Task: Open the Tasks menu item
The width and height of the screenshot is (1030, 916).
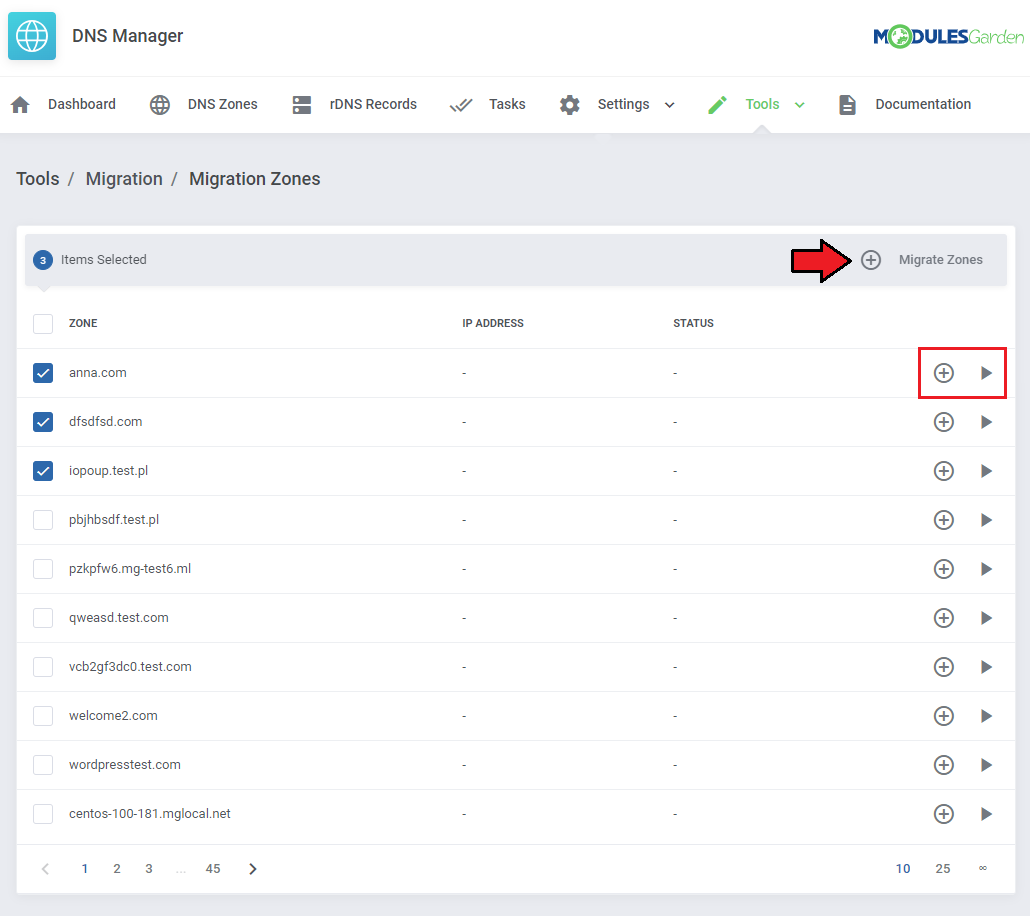Action: click(507, 104)
